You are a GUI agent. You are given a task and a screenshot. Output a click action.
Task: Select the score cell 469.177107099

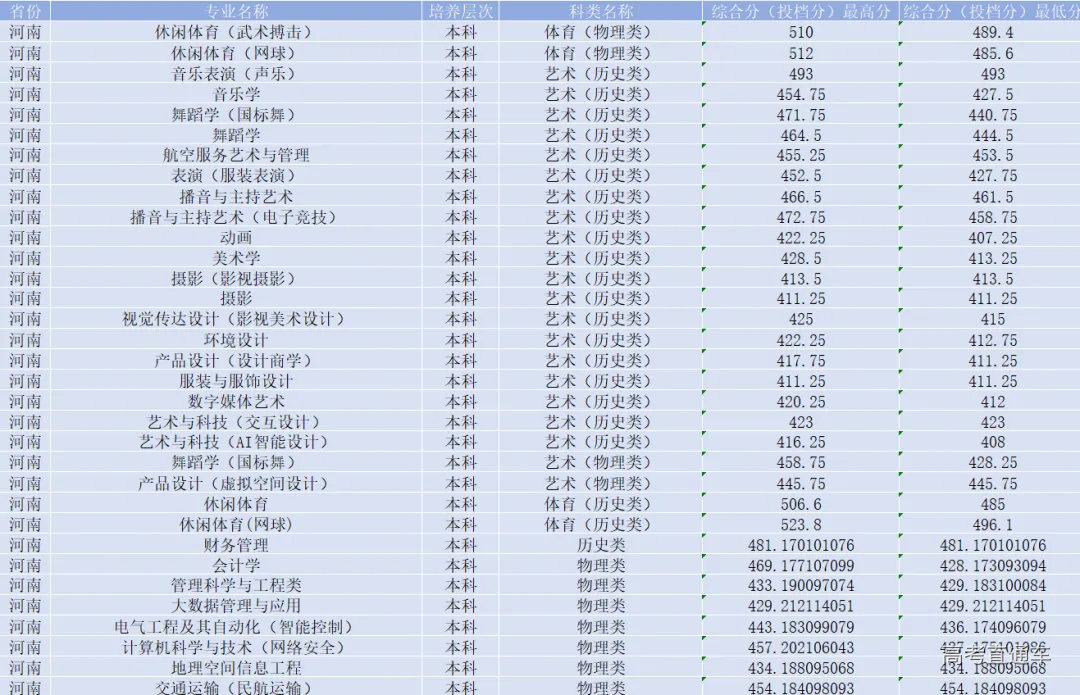[801, 565]
